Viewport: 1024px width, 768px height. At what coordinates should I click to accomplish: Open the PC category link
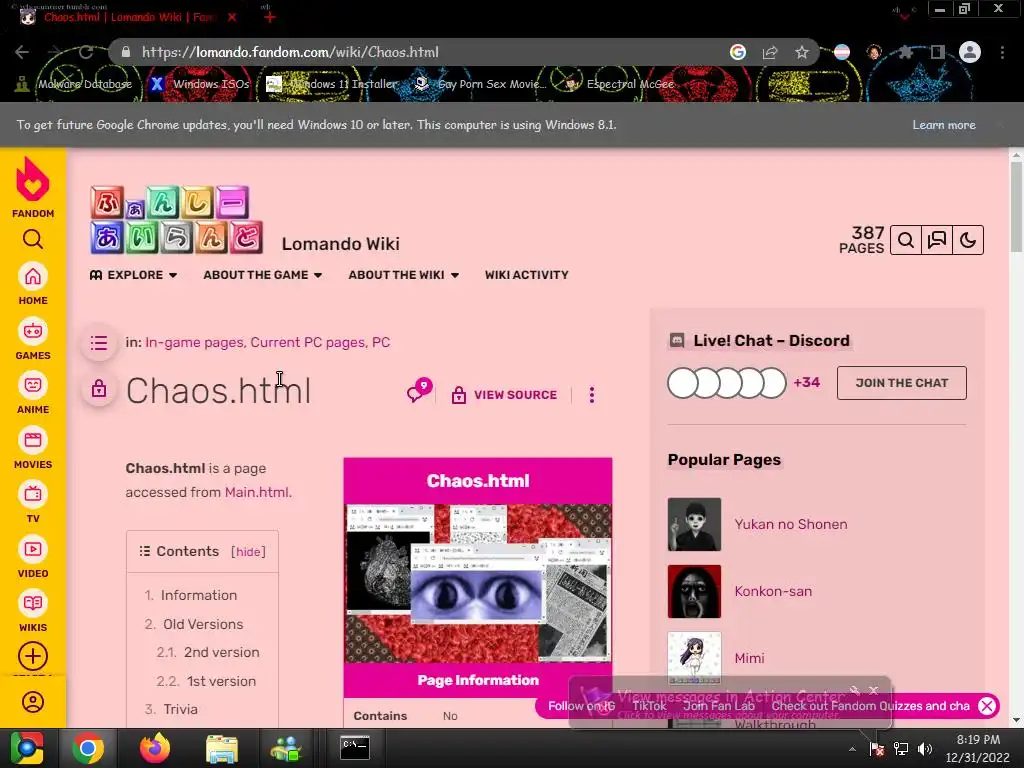tap(381, 342)
